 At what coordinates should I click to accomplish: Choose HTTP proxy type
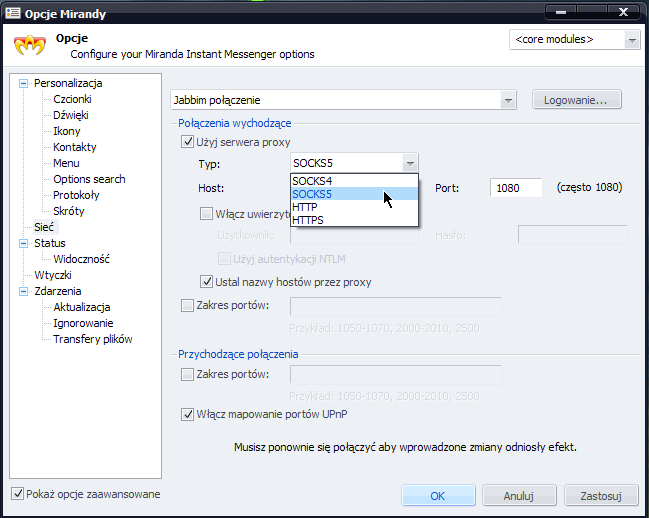click(x=354, y=207)
